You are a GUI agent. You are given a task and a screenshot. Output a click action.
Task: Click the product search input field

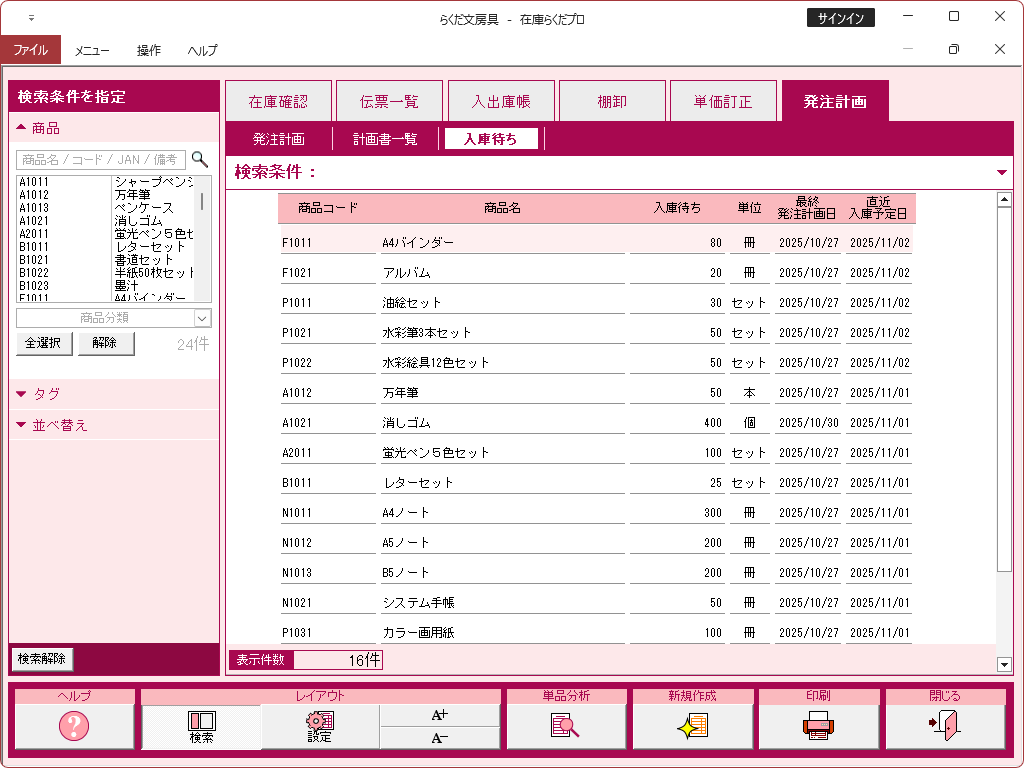pyautogui.click(x=100, y=159)
